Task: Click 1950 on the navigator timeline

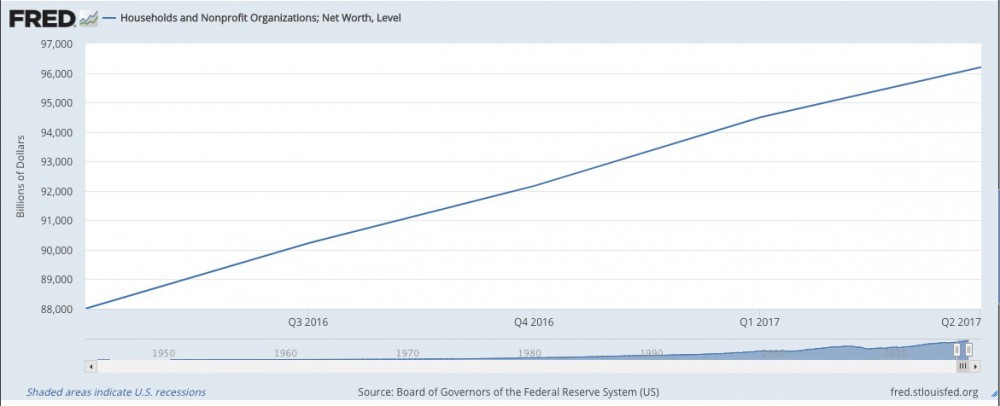Action: tap(163, 353)
